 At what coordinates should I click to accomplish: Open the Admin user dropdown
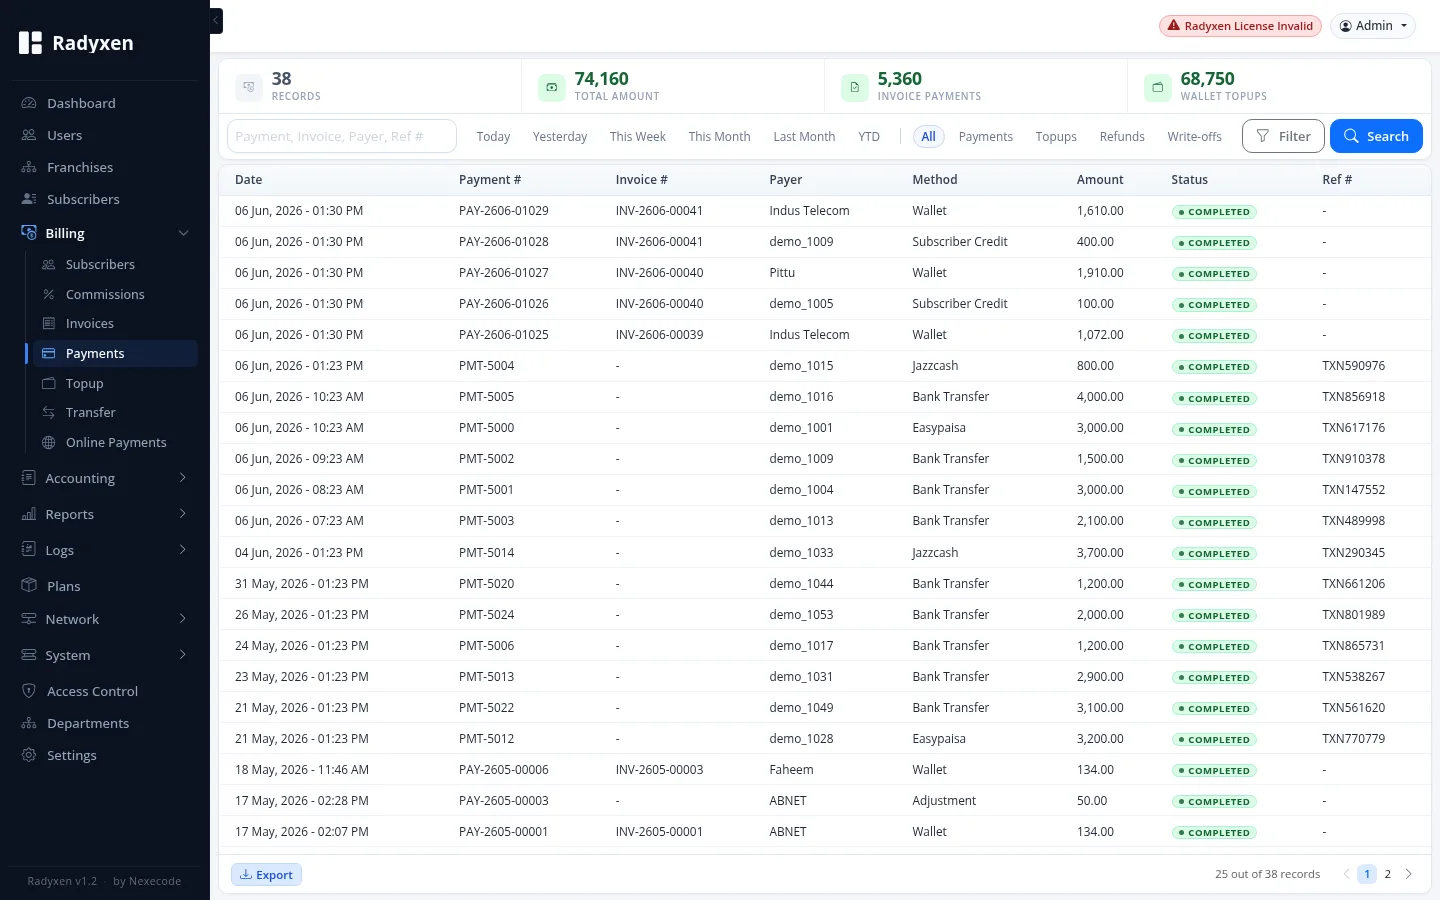pyautogui.click(x=1373, y=26)
